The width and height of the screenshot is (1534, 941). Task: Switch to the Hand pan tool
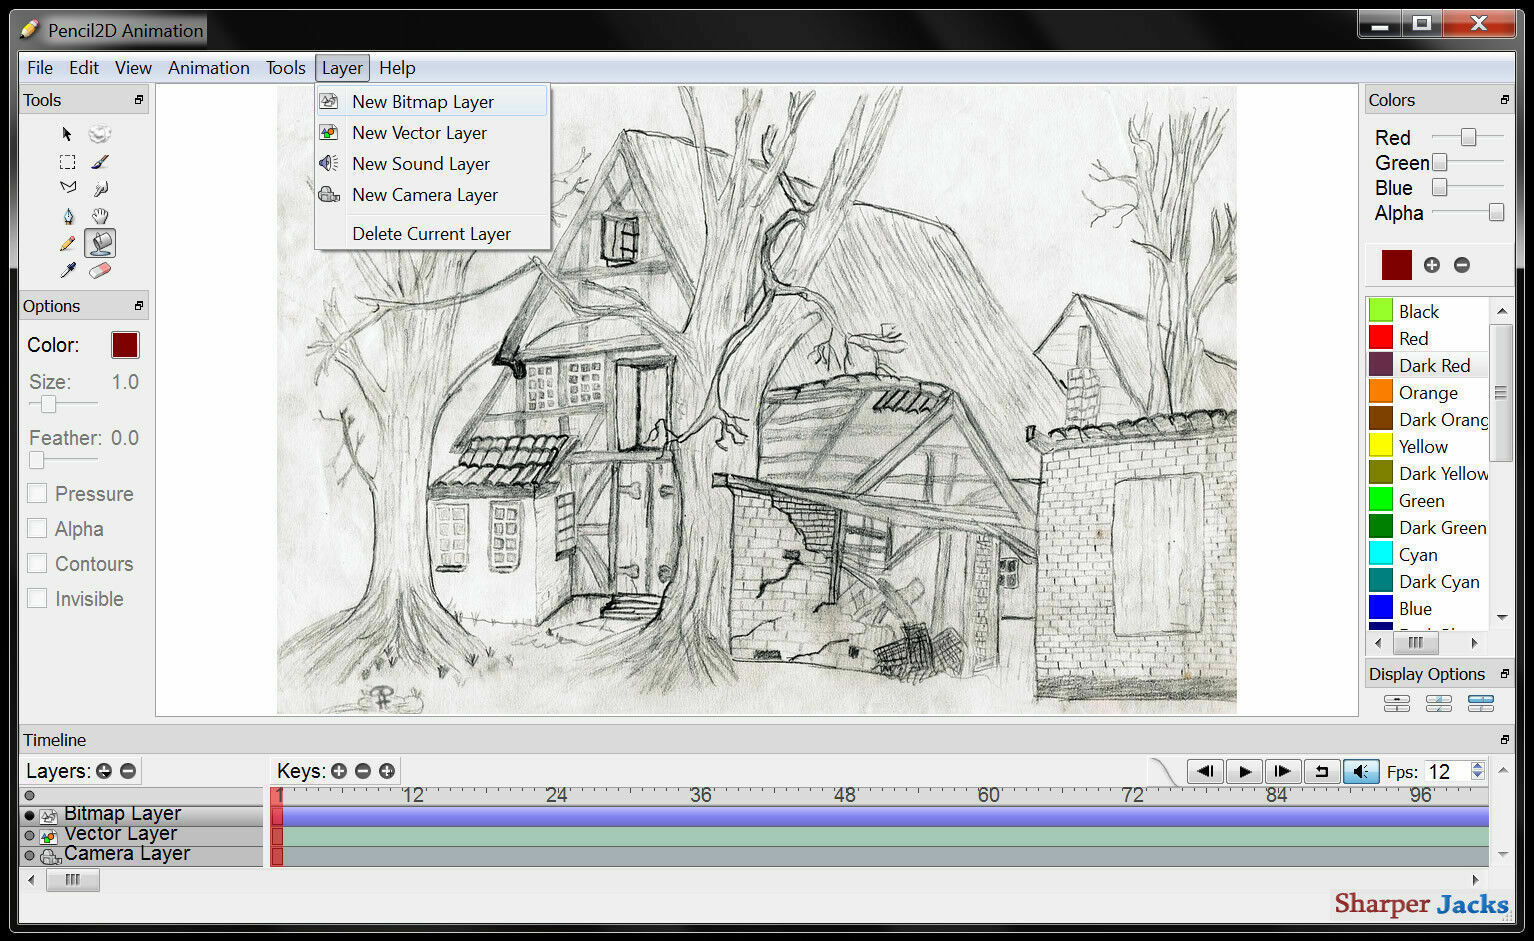pyautogui.click(x=100, y=215)
